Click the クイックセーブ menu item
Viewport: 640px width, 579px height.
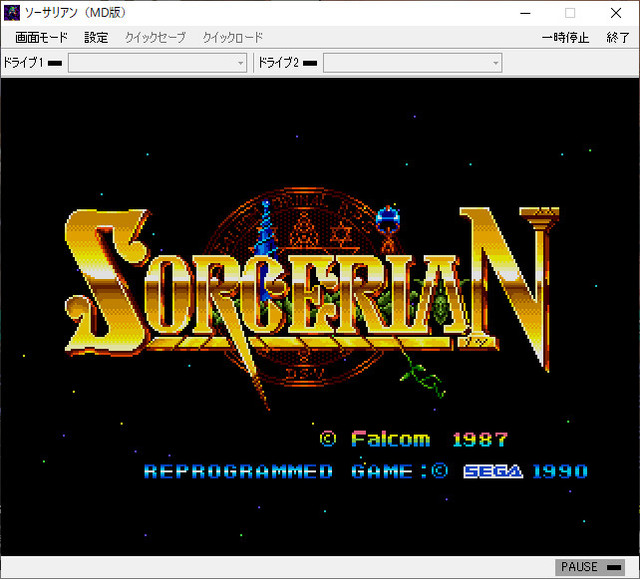[155, 38]
